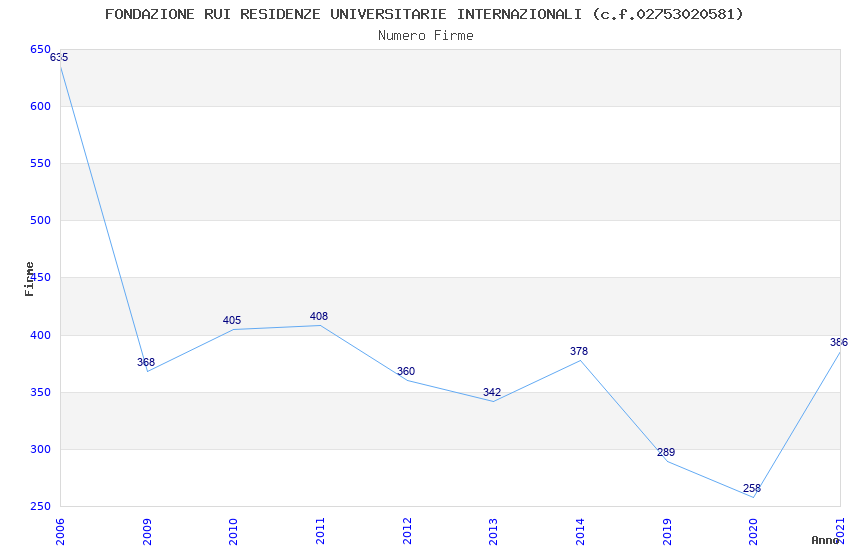
Task: Click the y-axis value 250
Action: [x=41, y=506]
